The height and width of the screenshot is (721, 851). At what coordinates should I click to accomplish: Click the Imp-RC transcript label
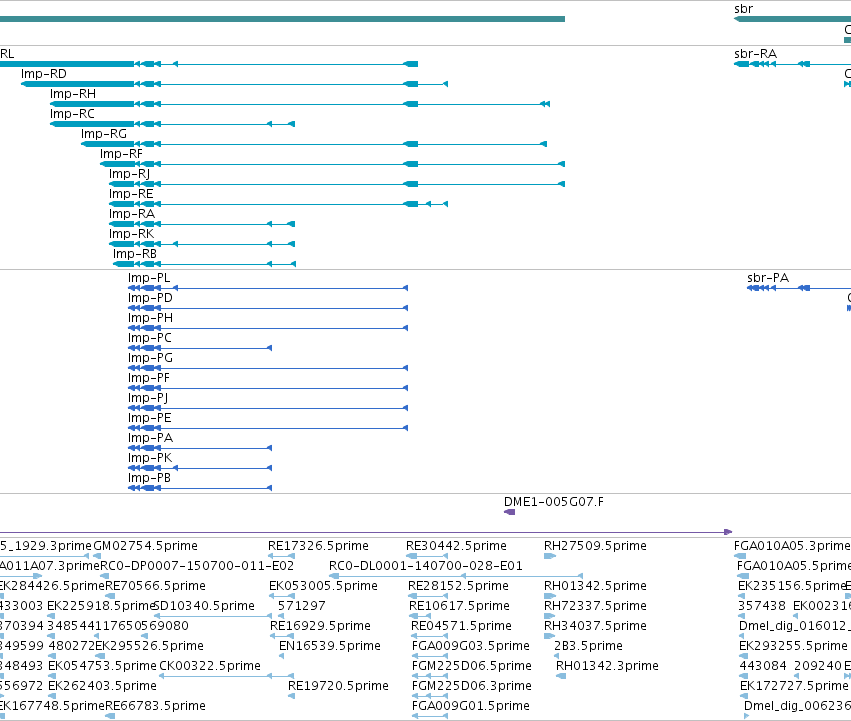click(x=72, y=114)
